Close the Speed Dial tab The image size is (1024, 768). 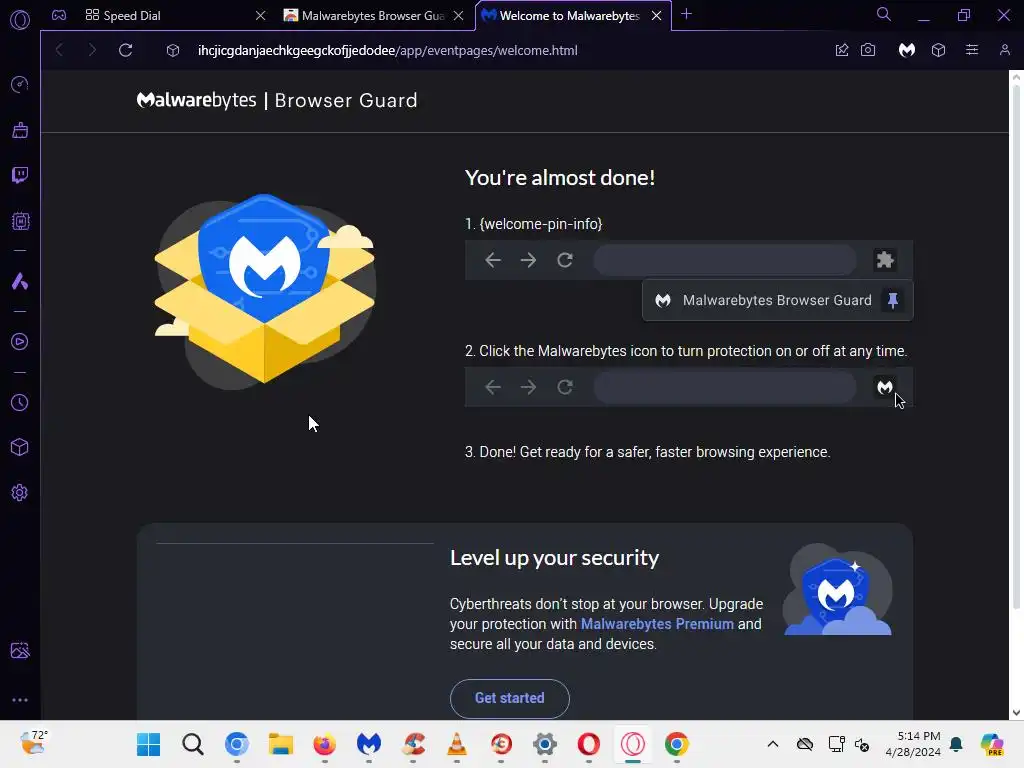(261, 16)
